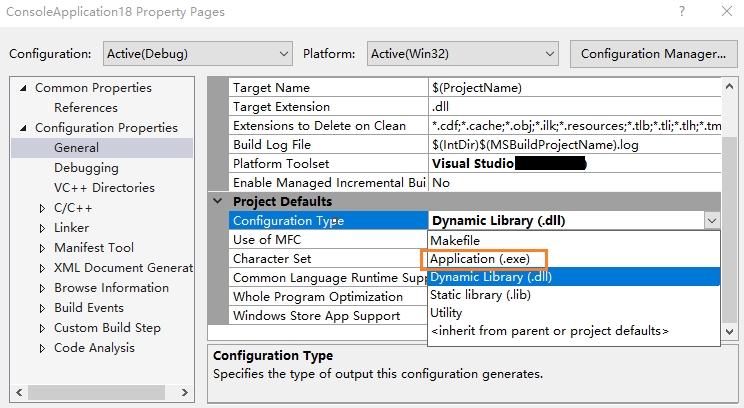Choose Makefile configuration type option
Screen dimensions: 744x408
click(454, 240)
